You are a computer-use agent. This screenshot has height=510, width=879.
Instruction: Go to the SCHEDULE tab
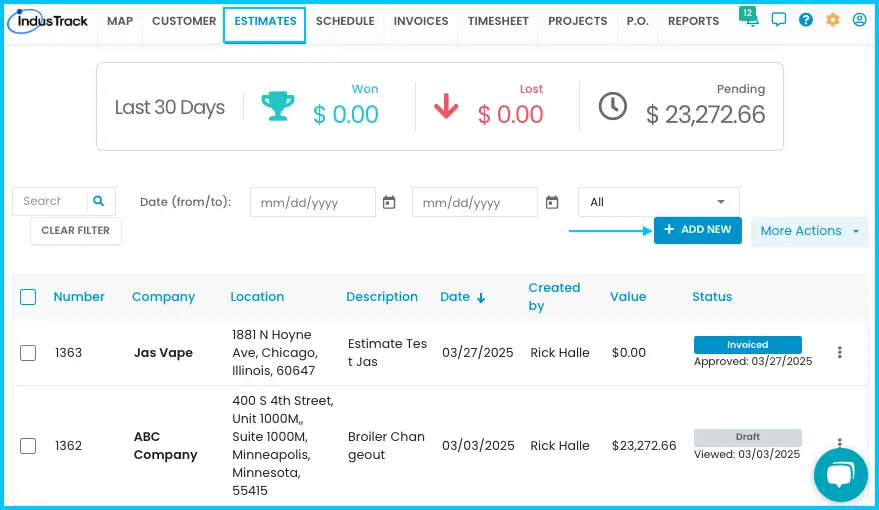pyautogui.click(x=345, y=21)
